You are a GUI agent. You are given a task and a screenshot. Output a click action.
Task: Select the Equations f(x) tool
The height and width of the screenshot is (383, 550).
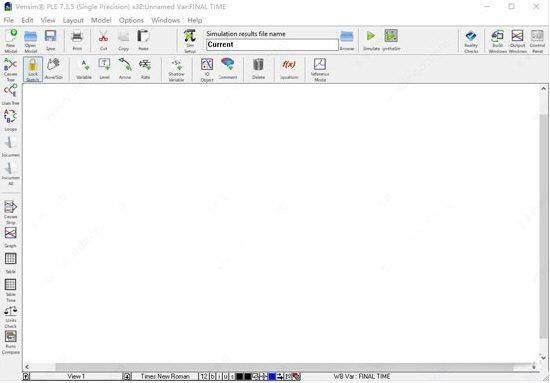[289, 69]
